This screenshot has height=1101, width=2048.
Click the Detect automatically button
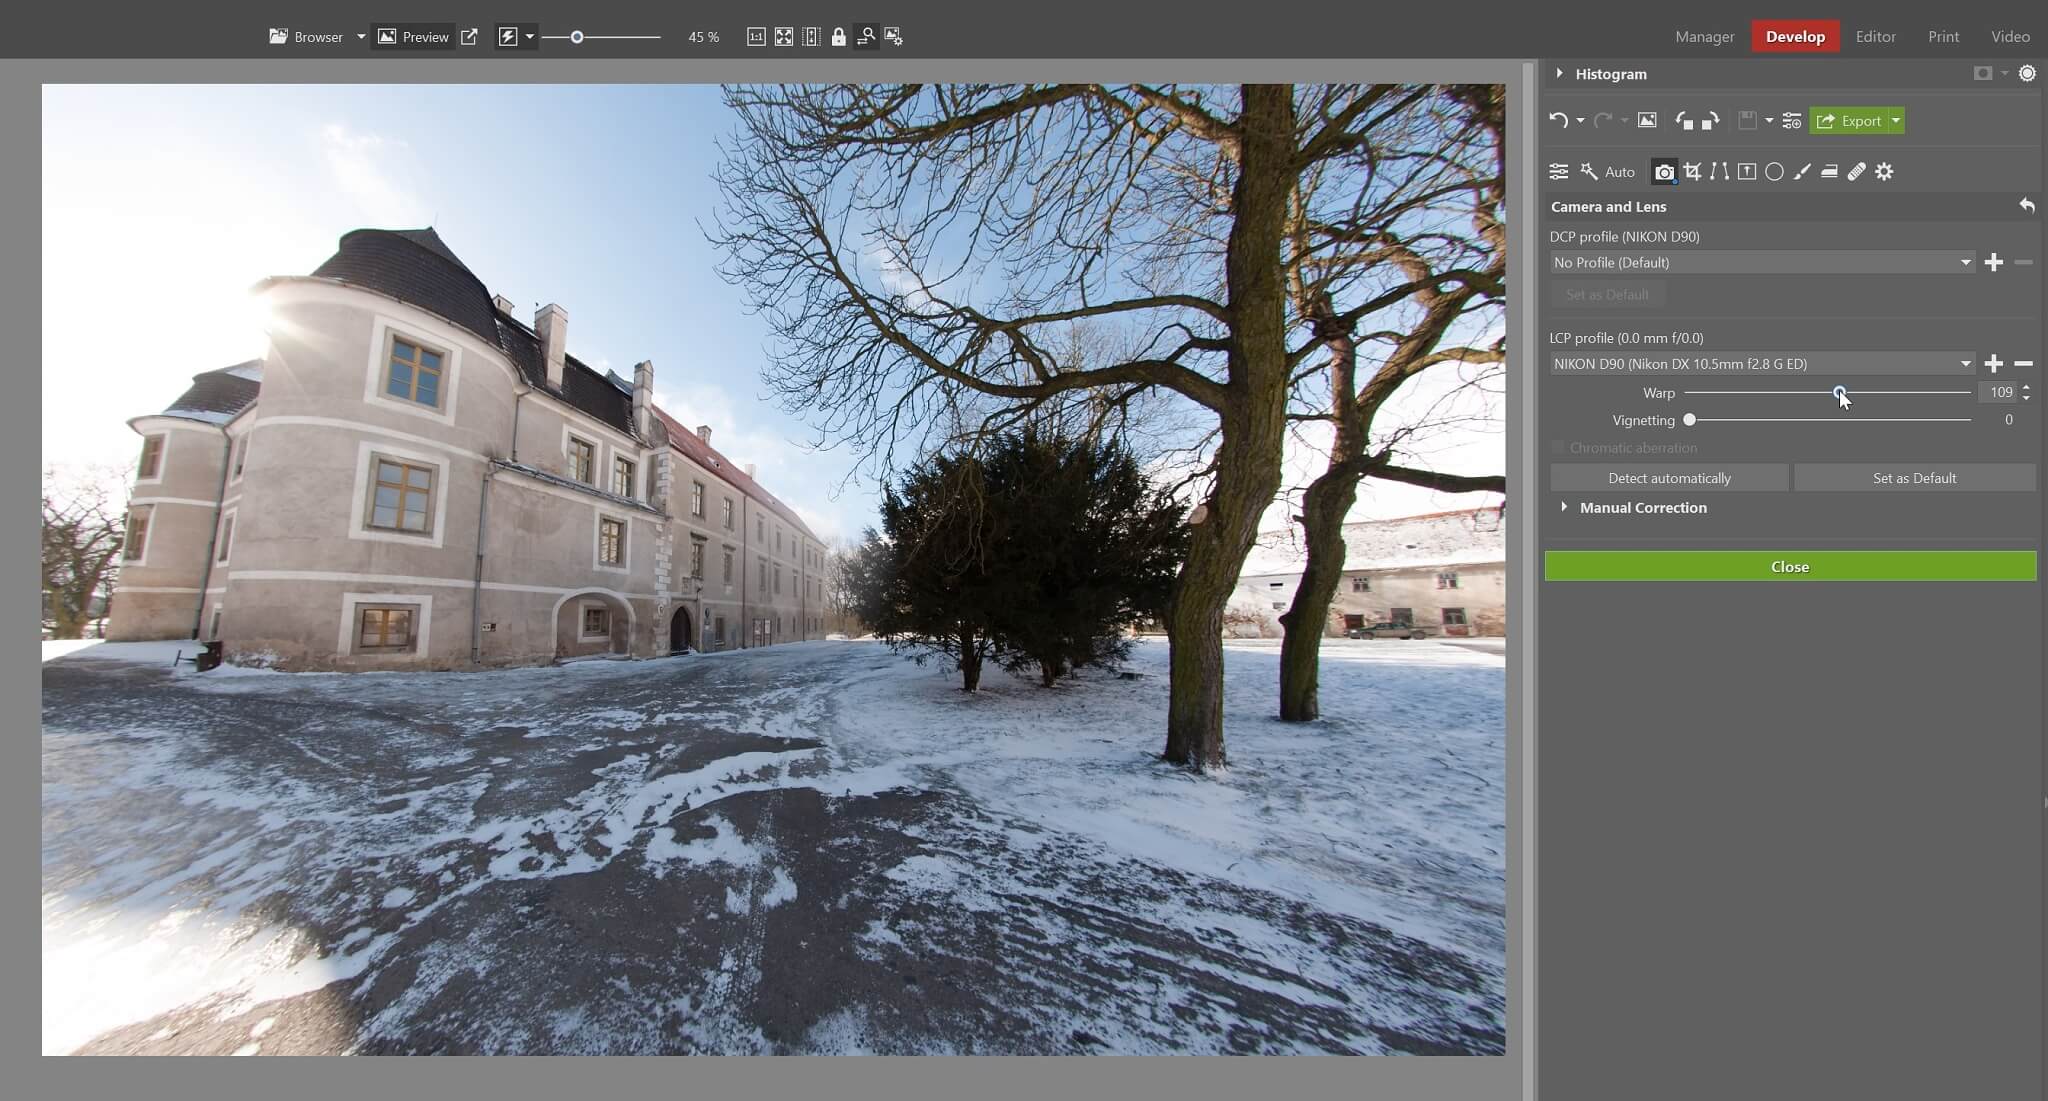point(1669,478)
